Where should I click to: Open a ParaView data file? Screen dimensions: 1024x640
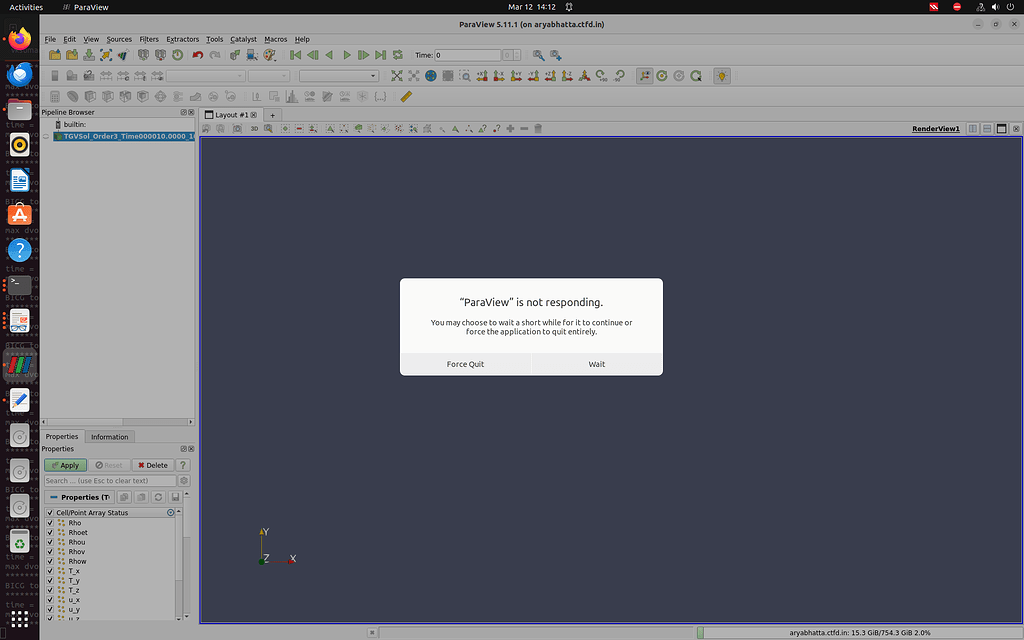(55, 55)
